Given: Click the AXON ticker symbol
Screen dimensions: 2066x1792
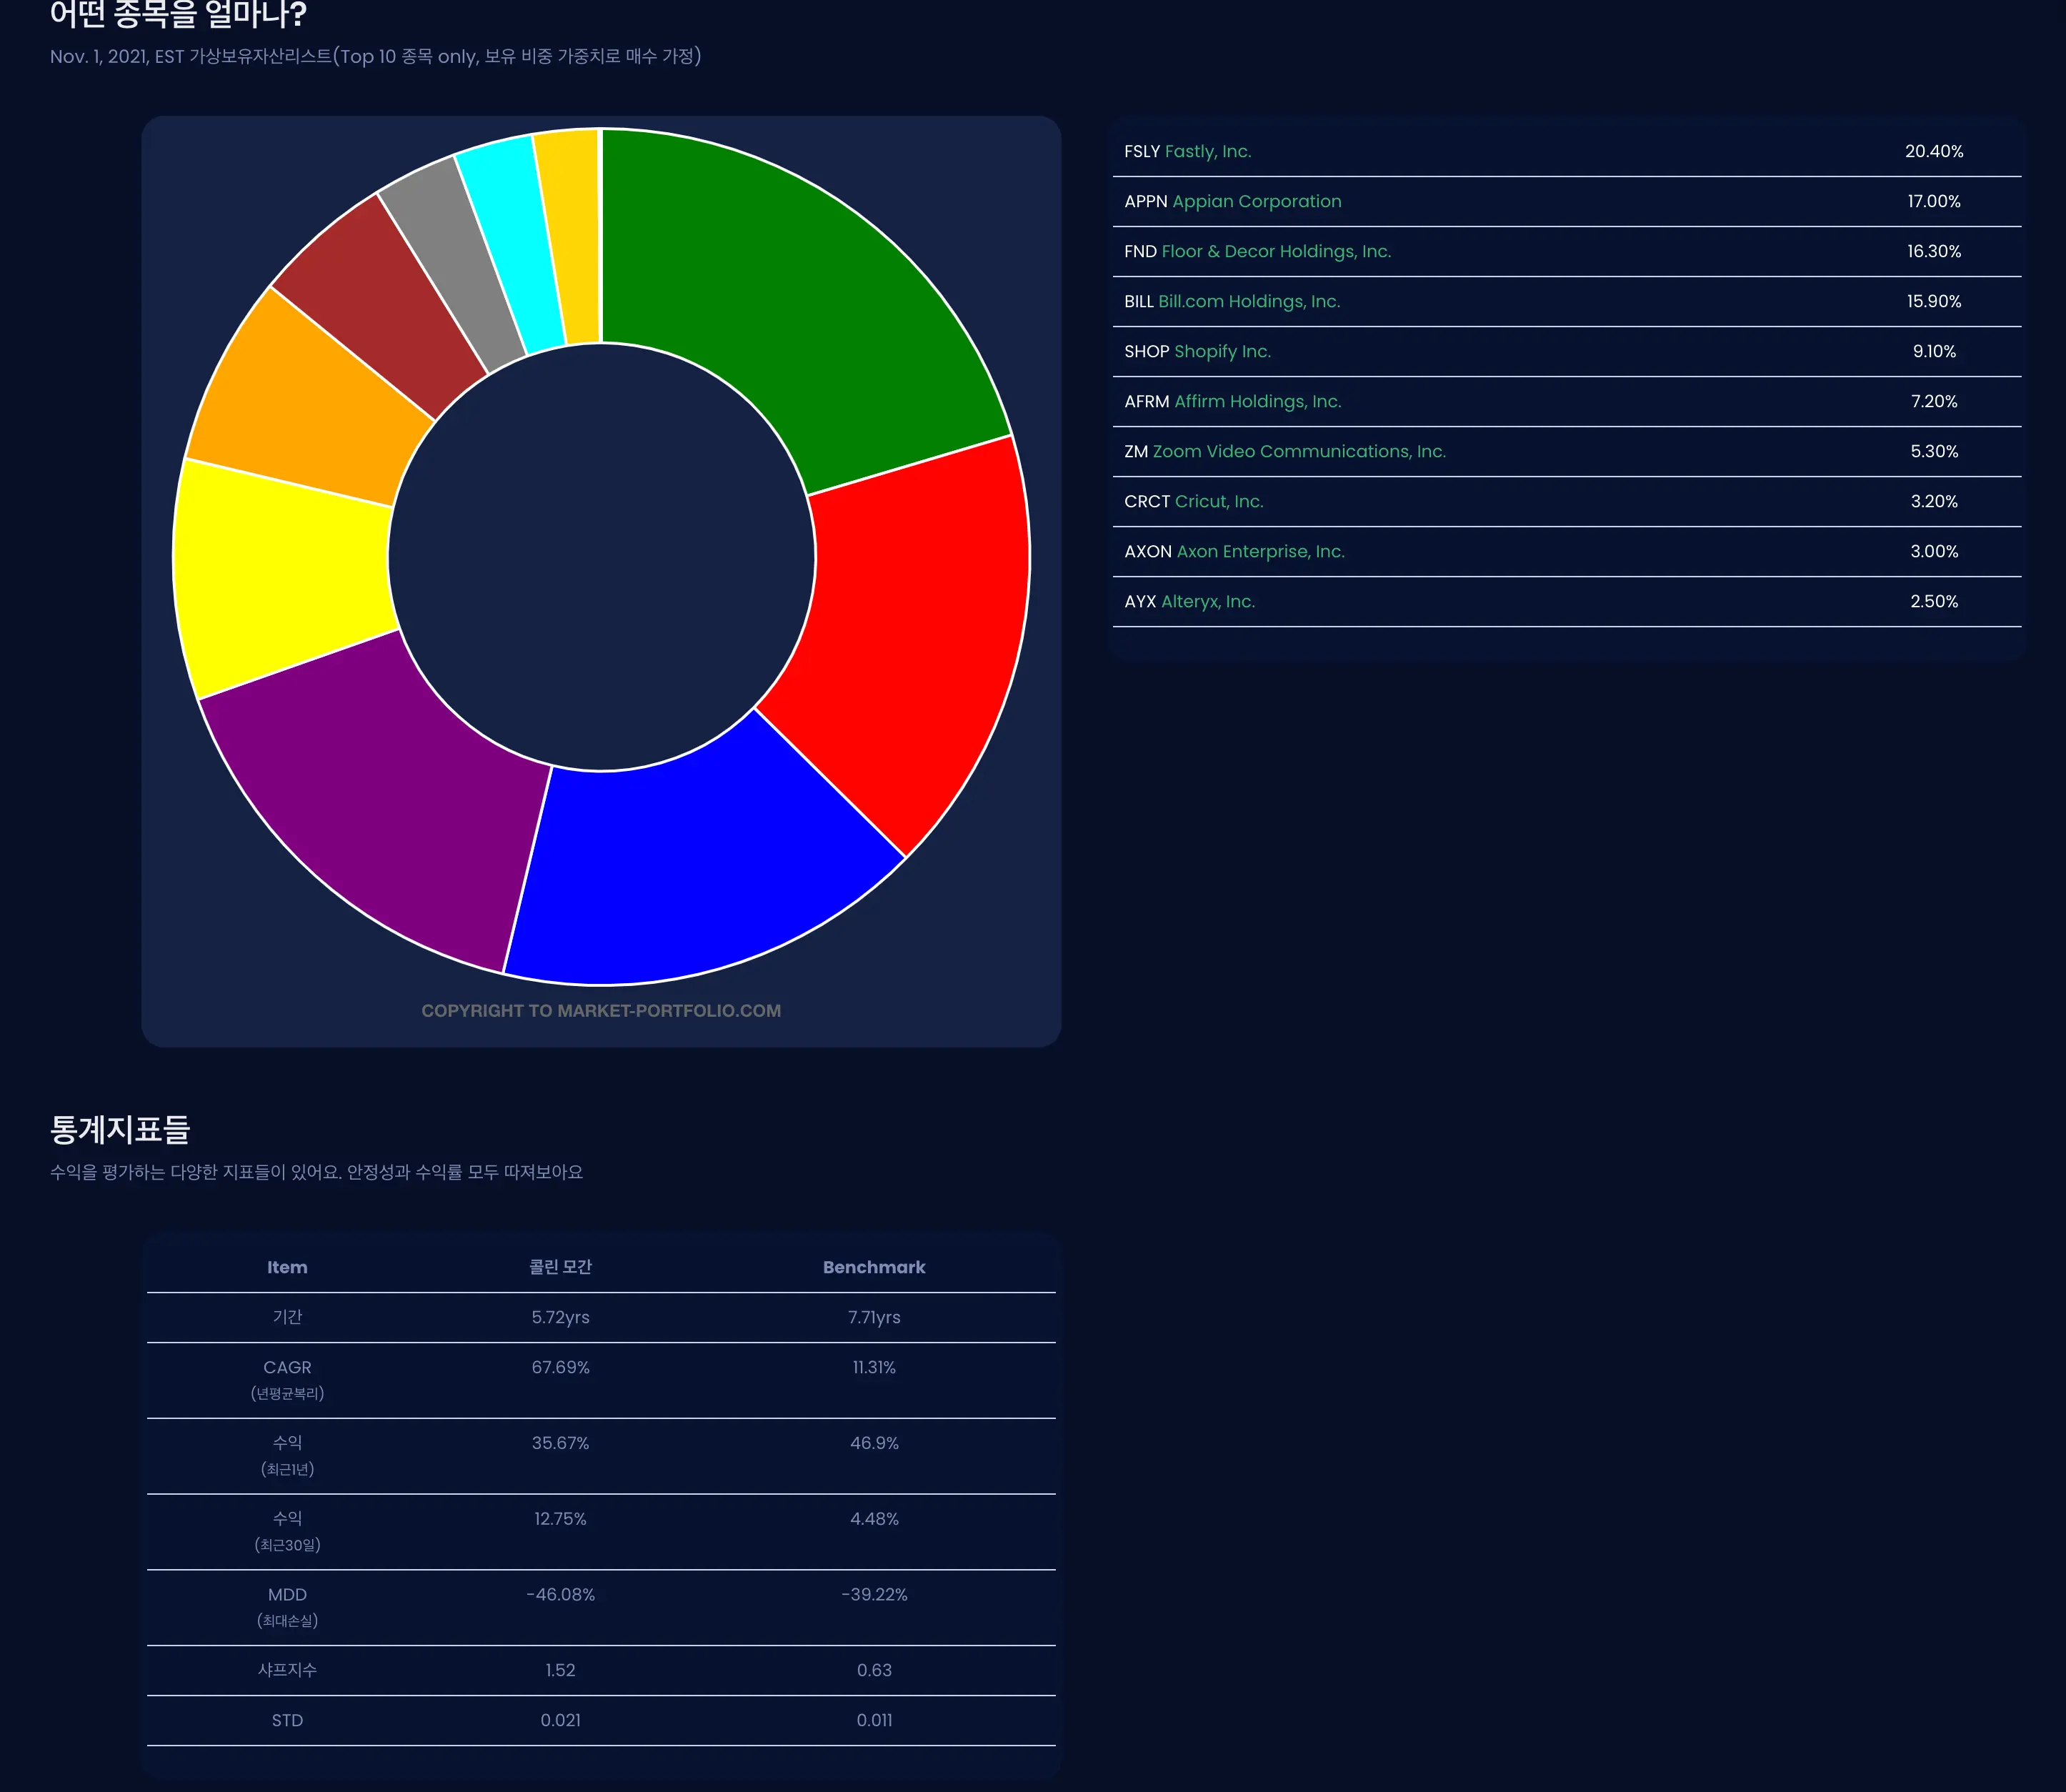Looking at the screenshot, I should pos(1148,551).
